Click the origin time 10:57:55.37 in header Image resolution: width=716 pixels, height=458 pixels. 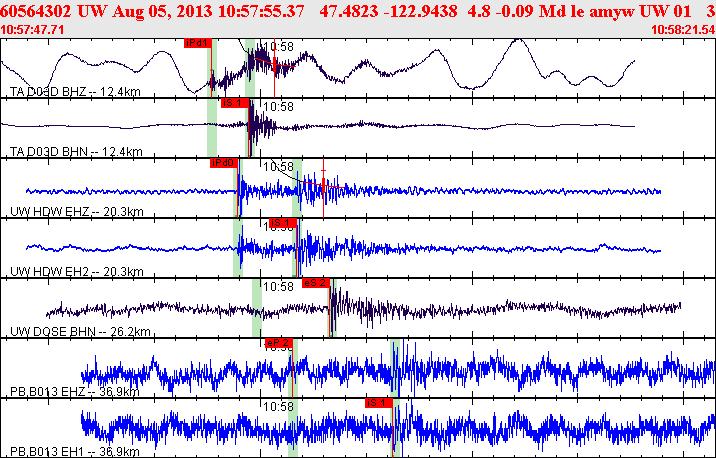pos(261,11)
